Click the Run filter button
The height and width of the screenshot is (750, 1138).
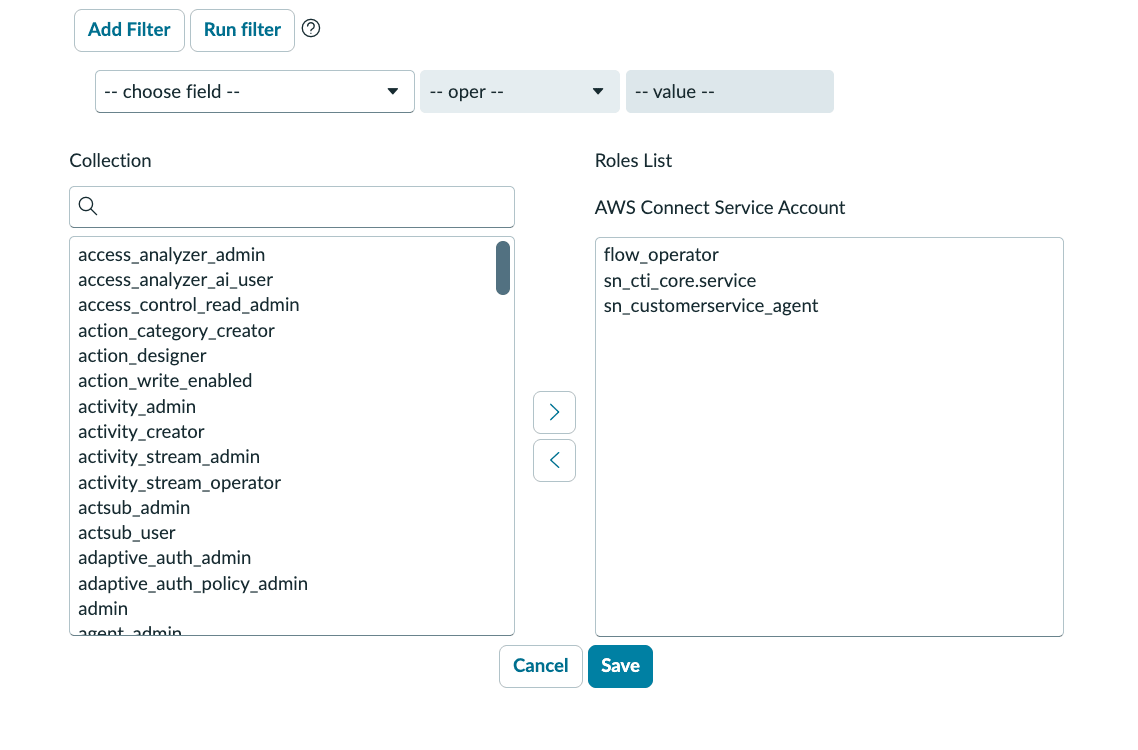coord(242,30)
